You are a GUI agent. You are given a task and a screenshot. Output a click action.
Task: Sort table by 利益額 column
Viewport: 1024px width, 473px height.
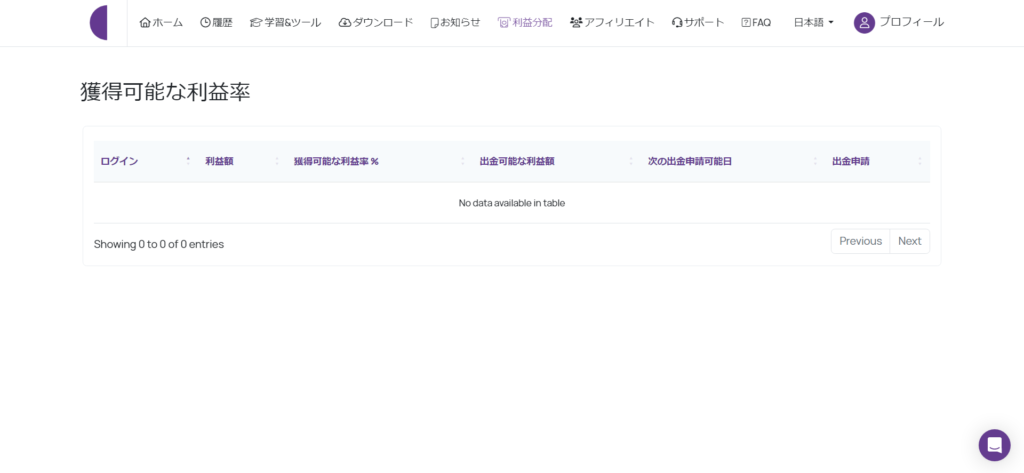click(x=242, y=161)
